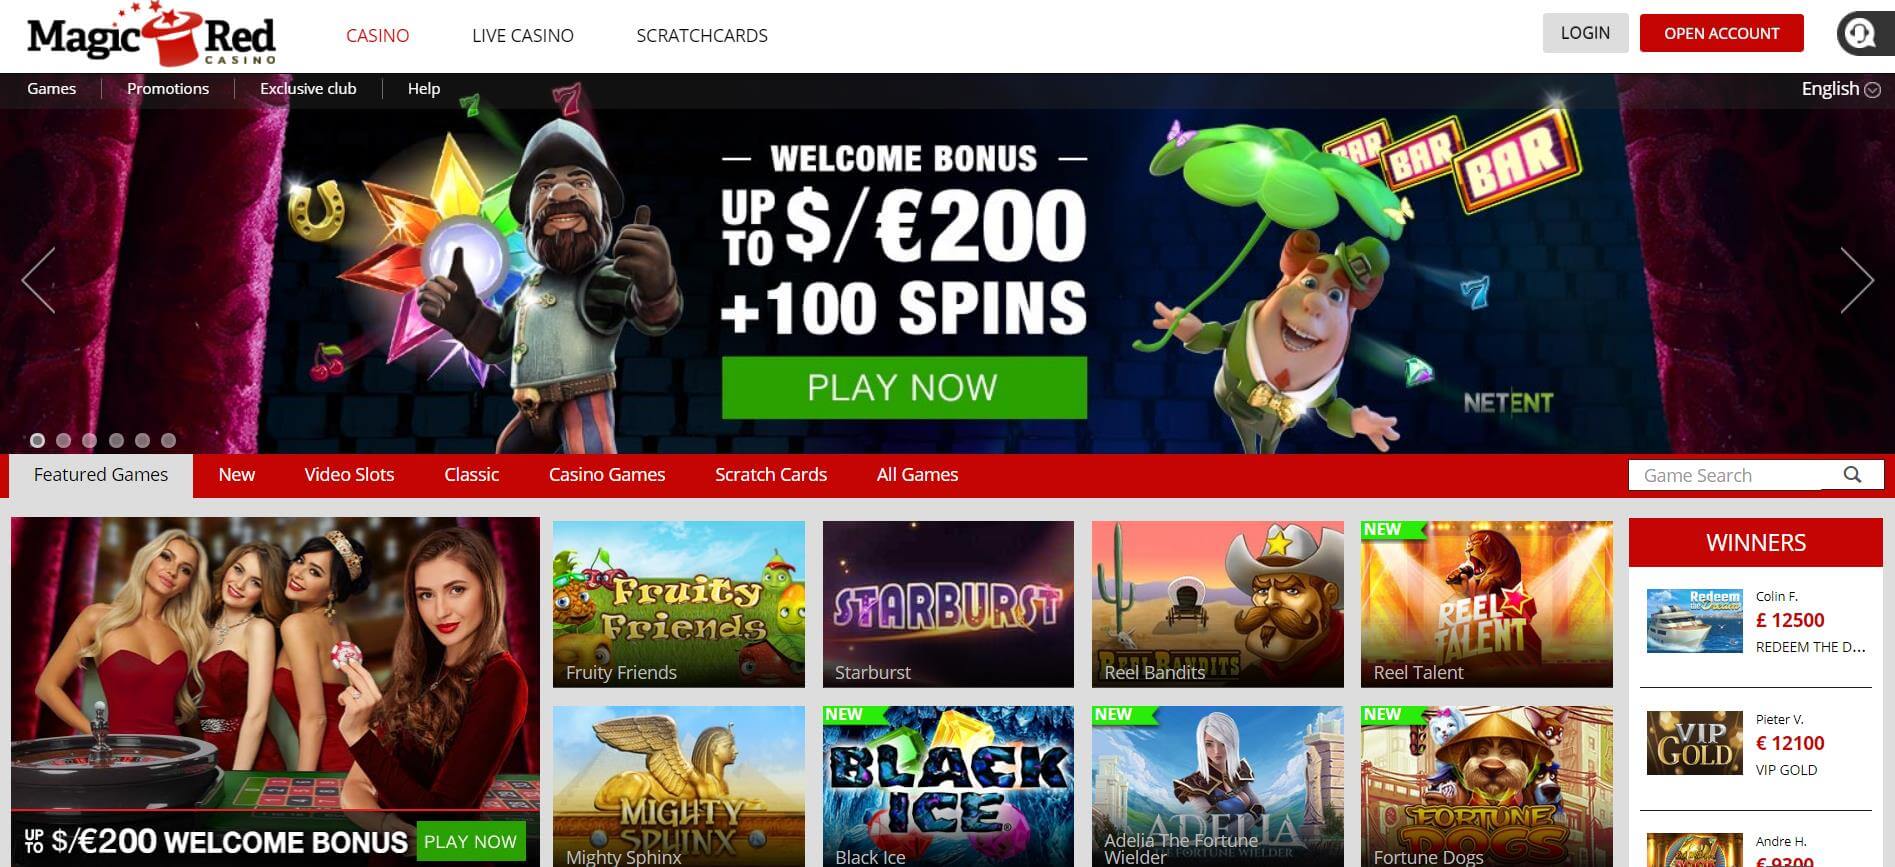Click the Magic Red Casino logo
Viewport: 1895px width, 867px height.
tap(151, 35)
